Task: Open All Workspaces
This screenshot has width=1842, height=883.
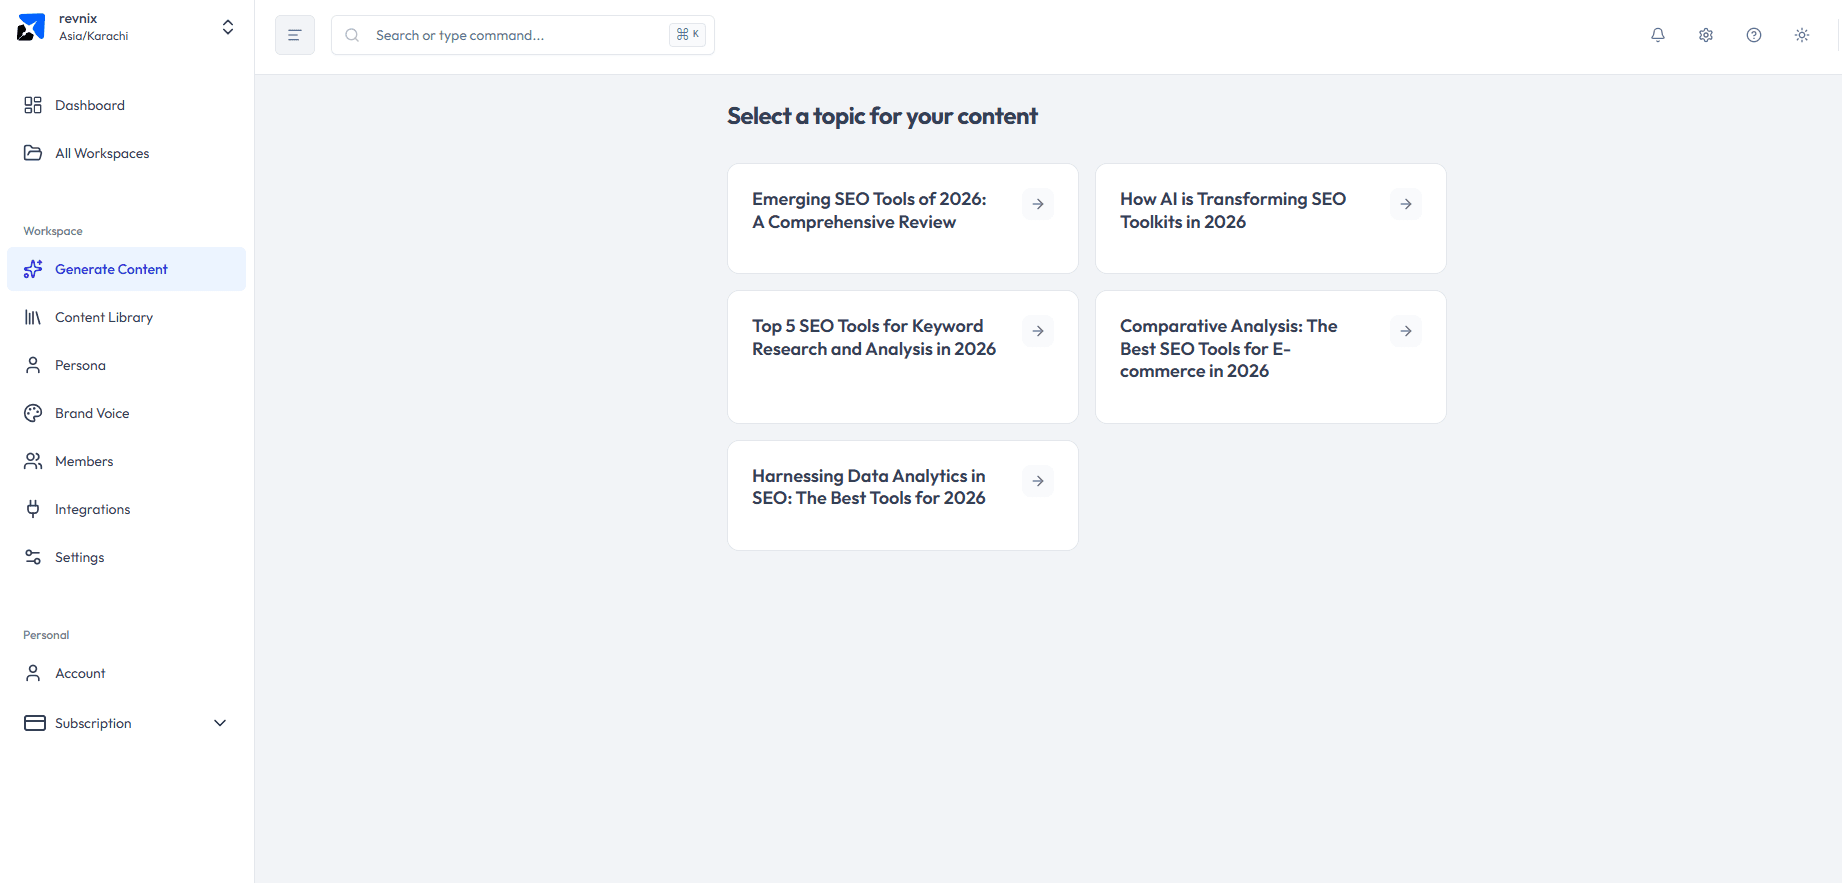Action: (126, 153)
